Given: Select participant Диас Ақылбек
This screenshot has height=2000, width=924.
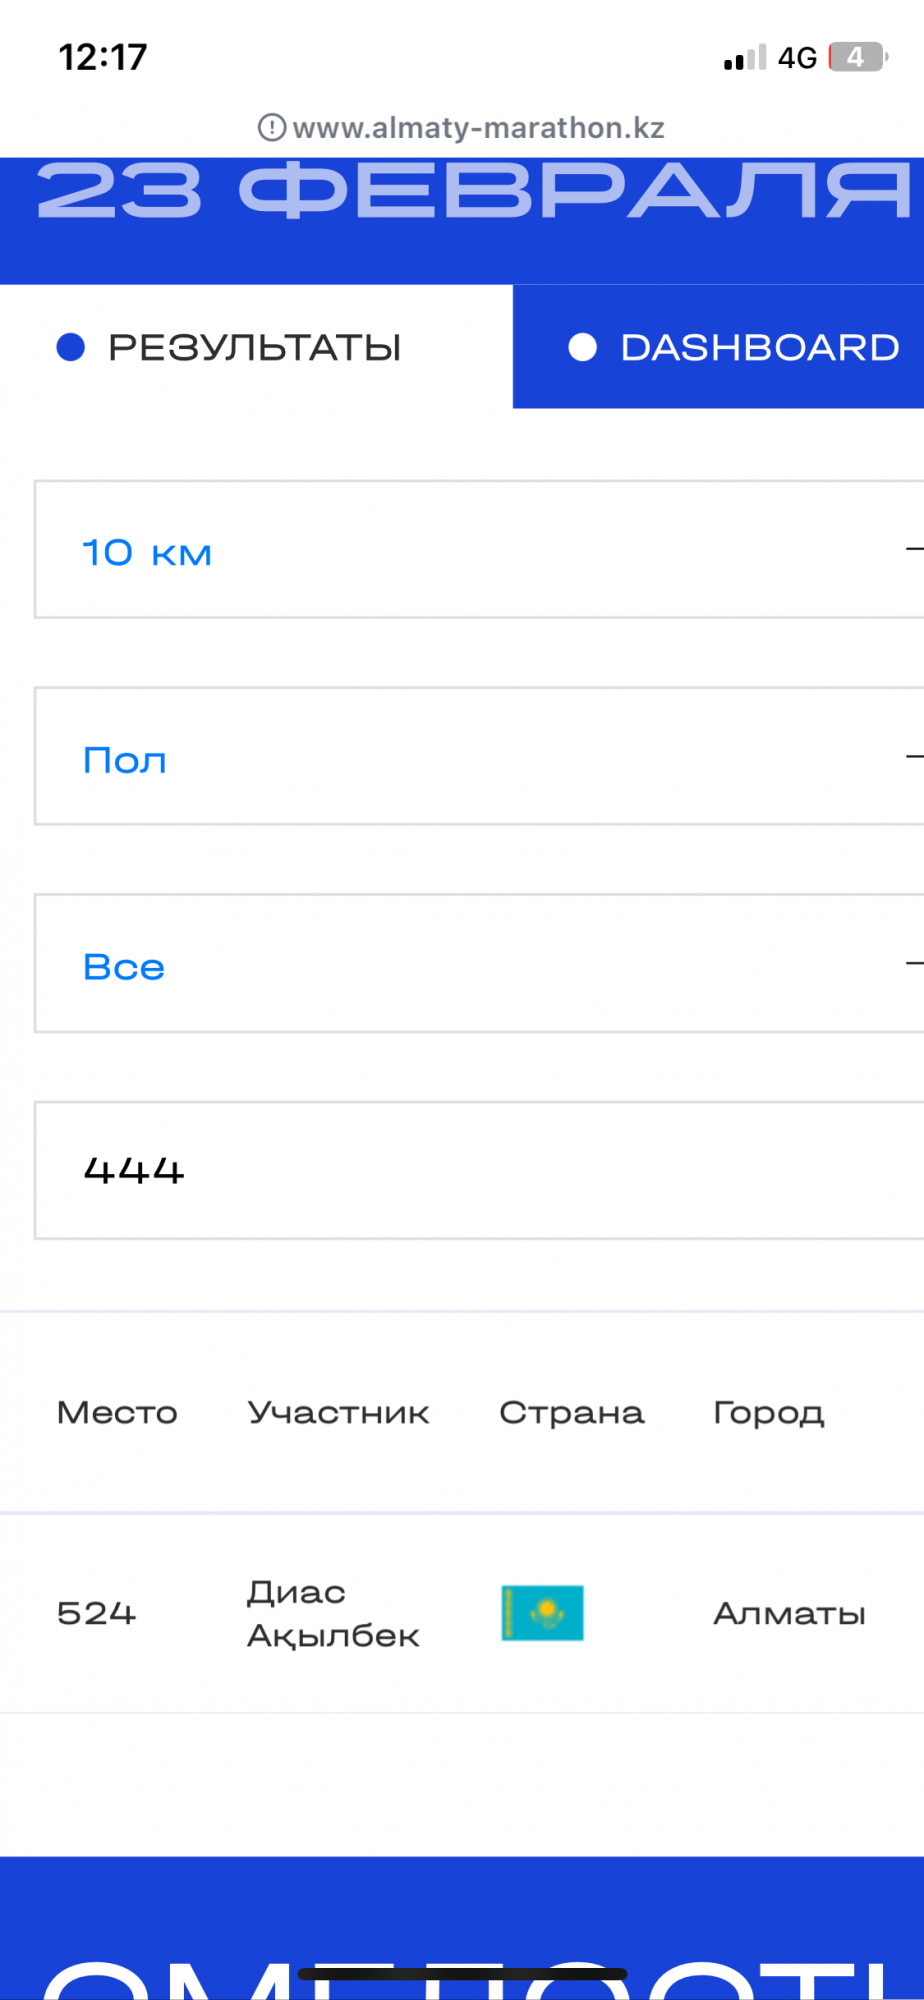Looking at the screenshot, I should tap(333, 1613).
